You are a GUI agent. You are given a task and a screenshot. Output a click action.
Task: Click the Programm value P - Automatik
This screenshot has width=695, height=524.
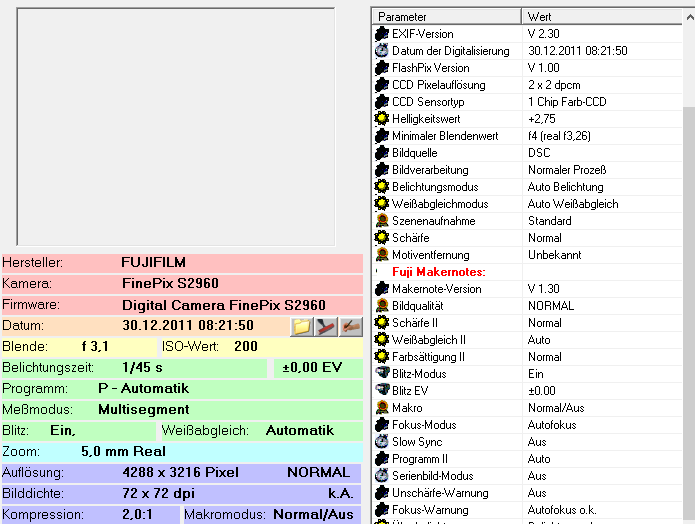pyautogui.click(x=144, y=388)
